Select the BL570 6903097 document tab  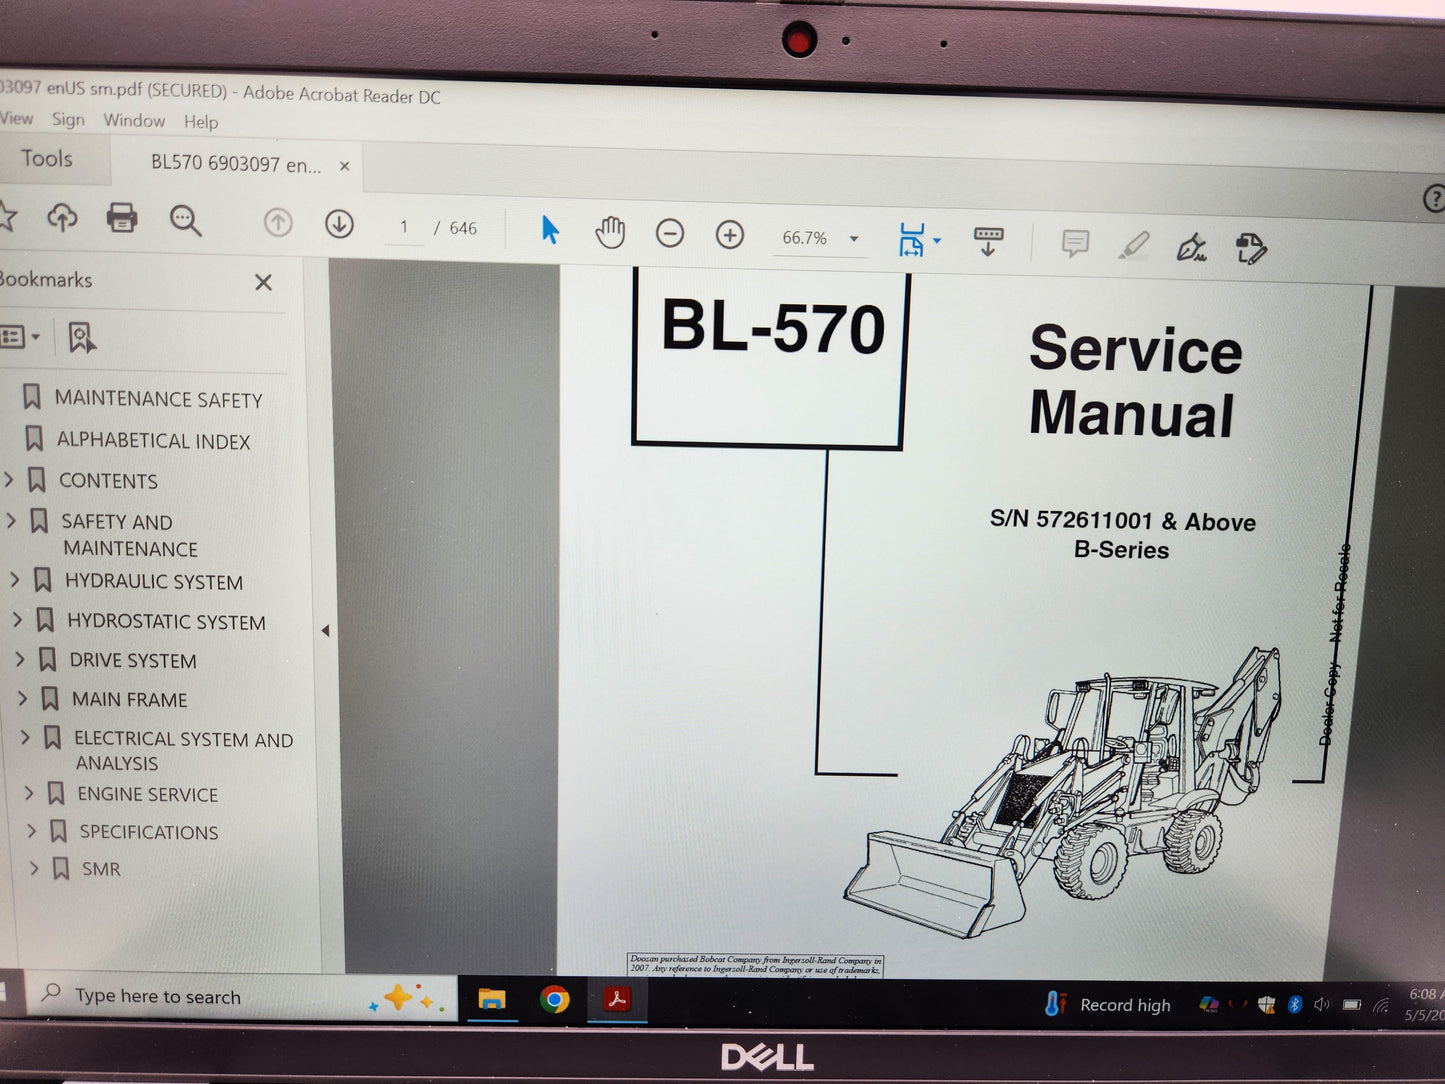(236, 164)
